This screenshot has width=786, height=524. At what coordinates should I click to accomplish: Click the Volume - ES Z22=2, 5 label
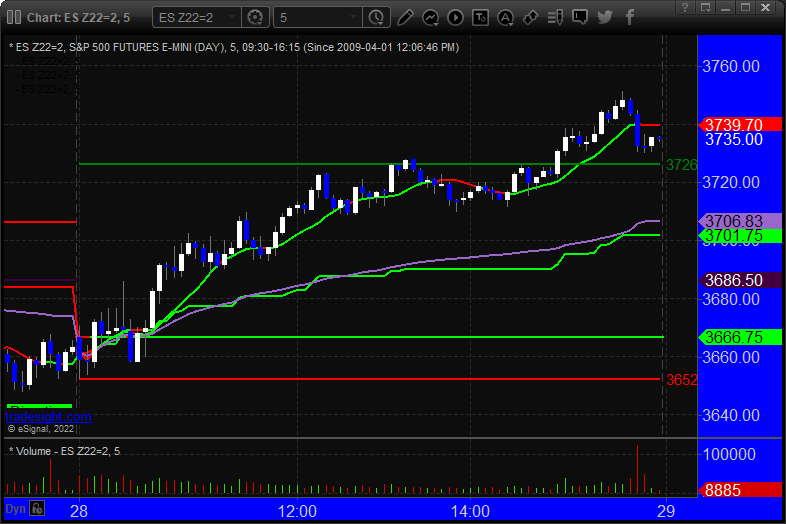[x=67, y=451]
